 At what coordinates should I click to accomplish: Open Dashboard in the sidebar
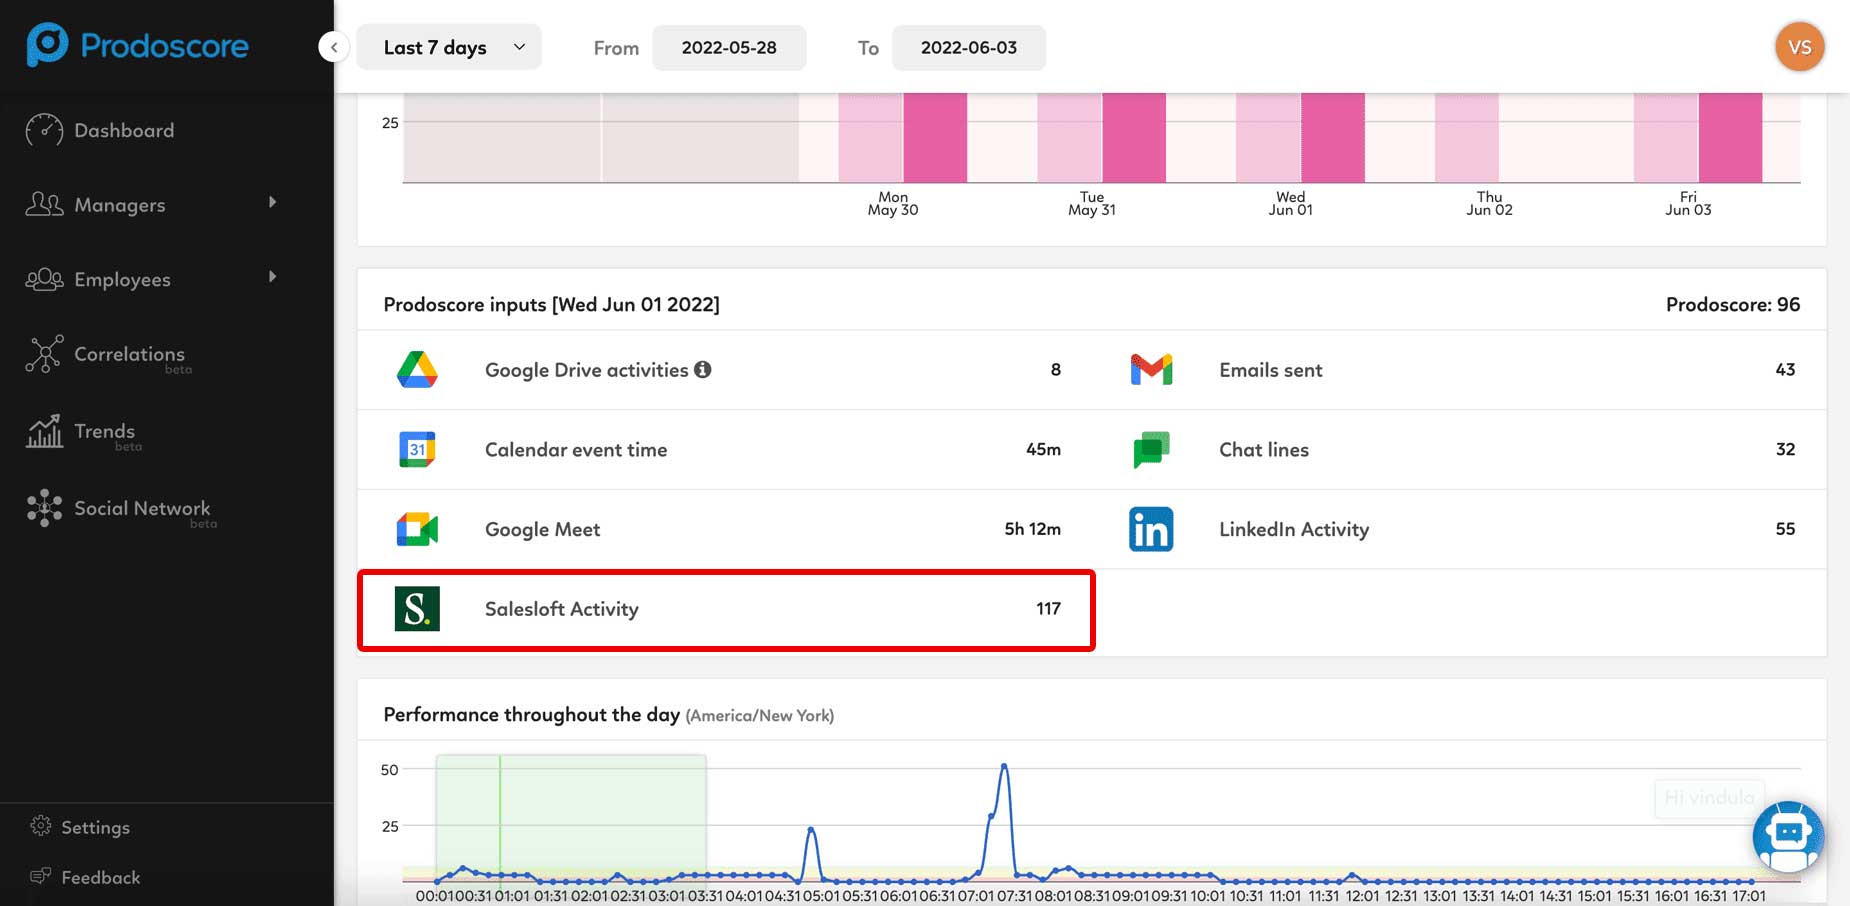[x=124, y=130]
